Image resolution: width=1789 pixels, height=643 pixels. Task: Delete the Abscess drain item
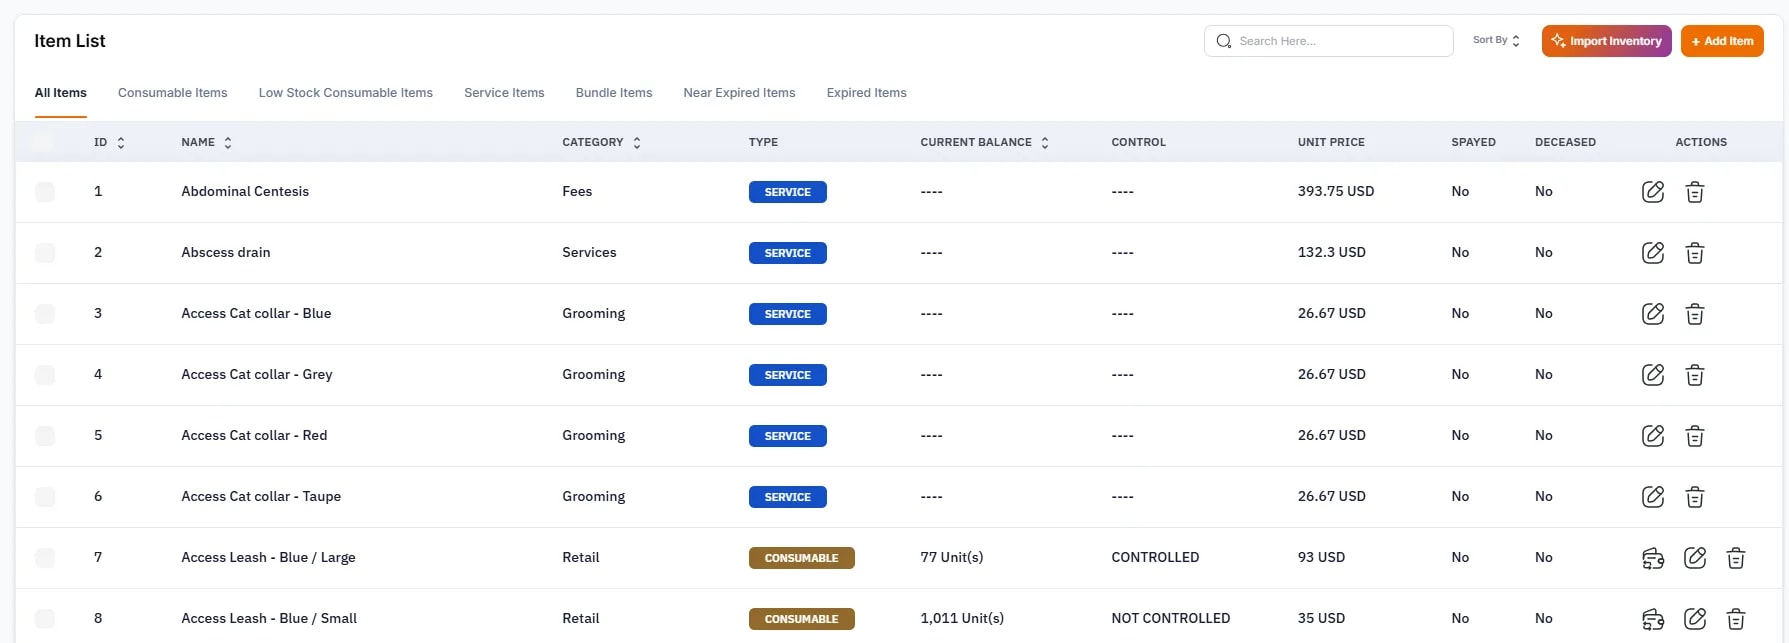pyautogui.click(x=1695, y=253)
